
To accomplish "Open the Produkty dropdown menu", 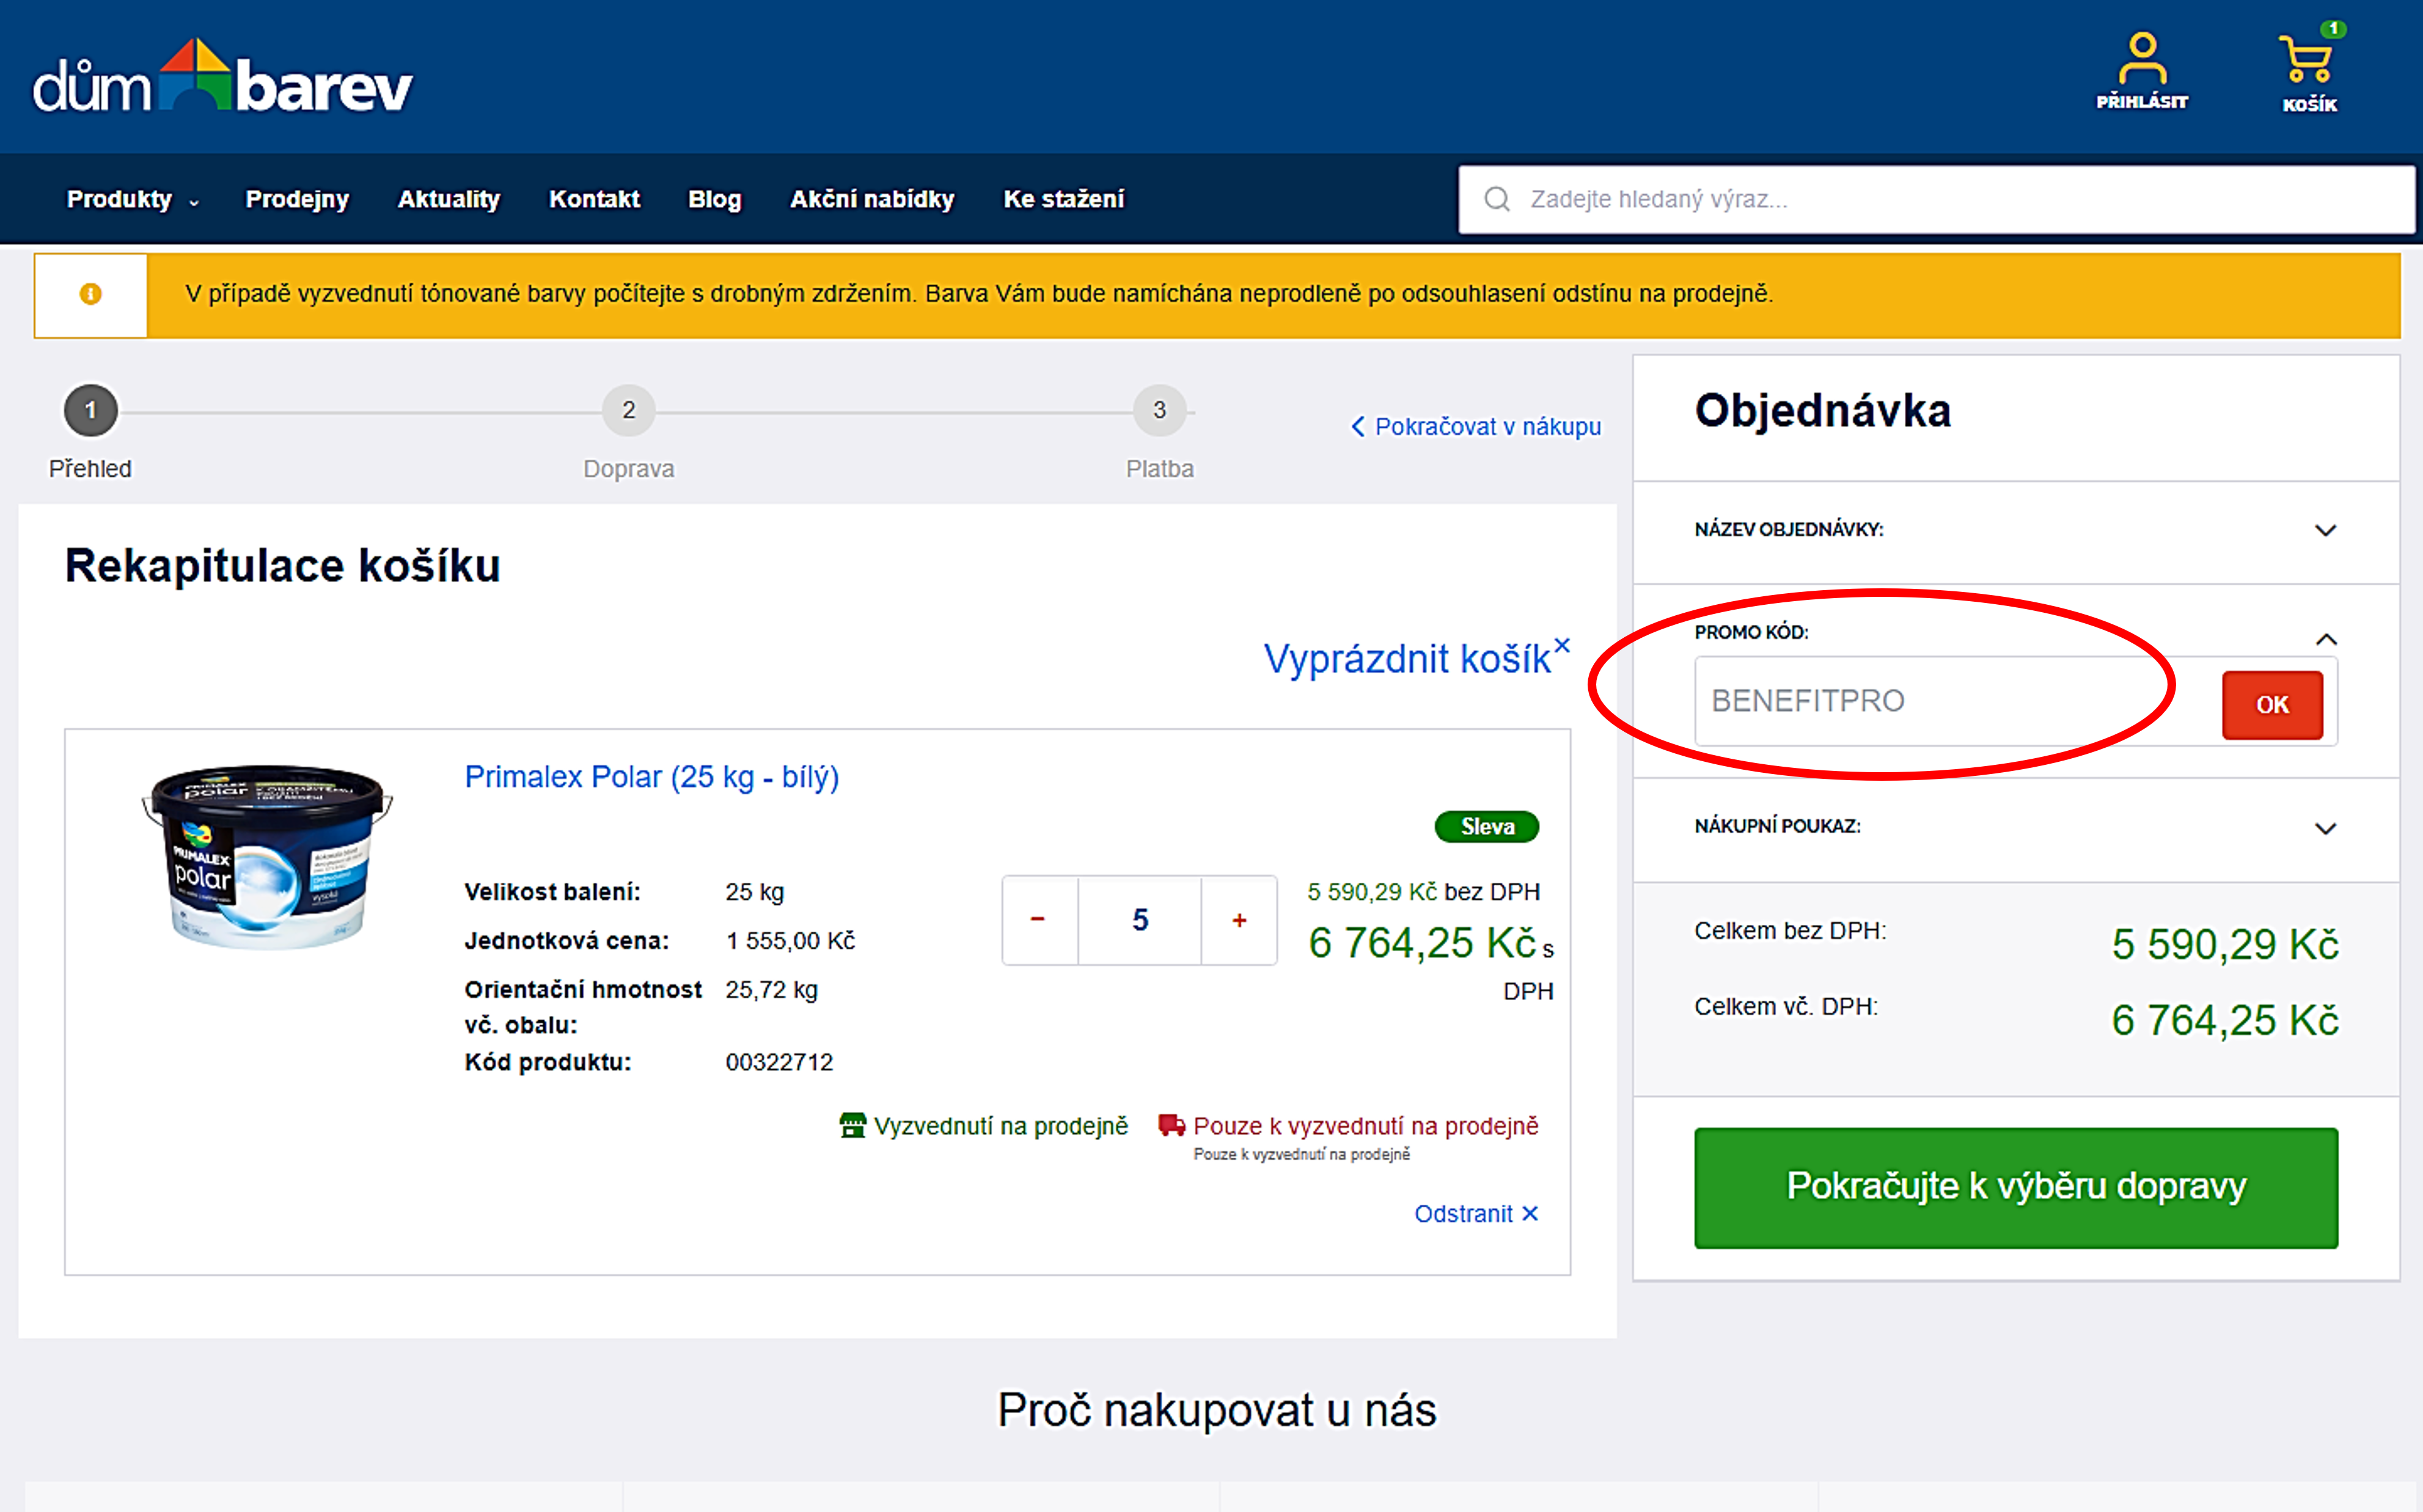I will 131,199.
